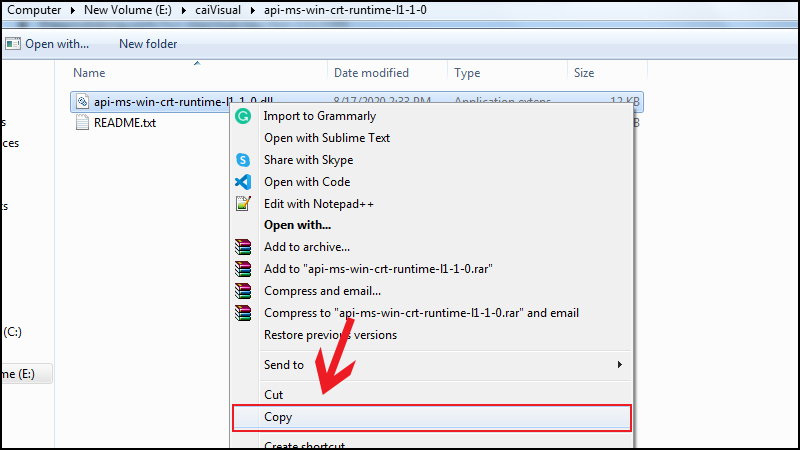Click the Notepad++ icon in context menu

click(243, 204)
